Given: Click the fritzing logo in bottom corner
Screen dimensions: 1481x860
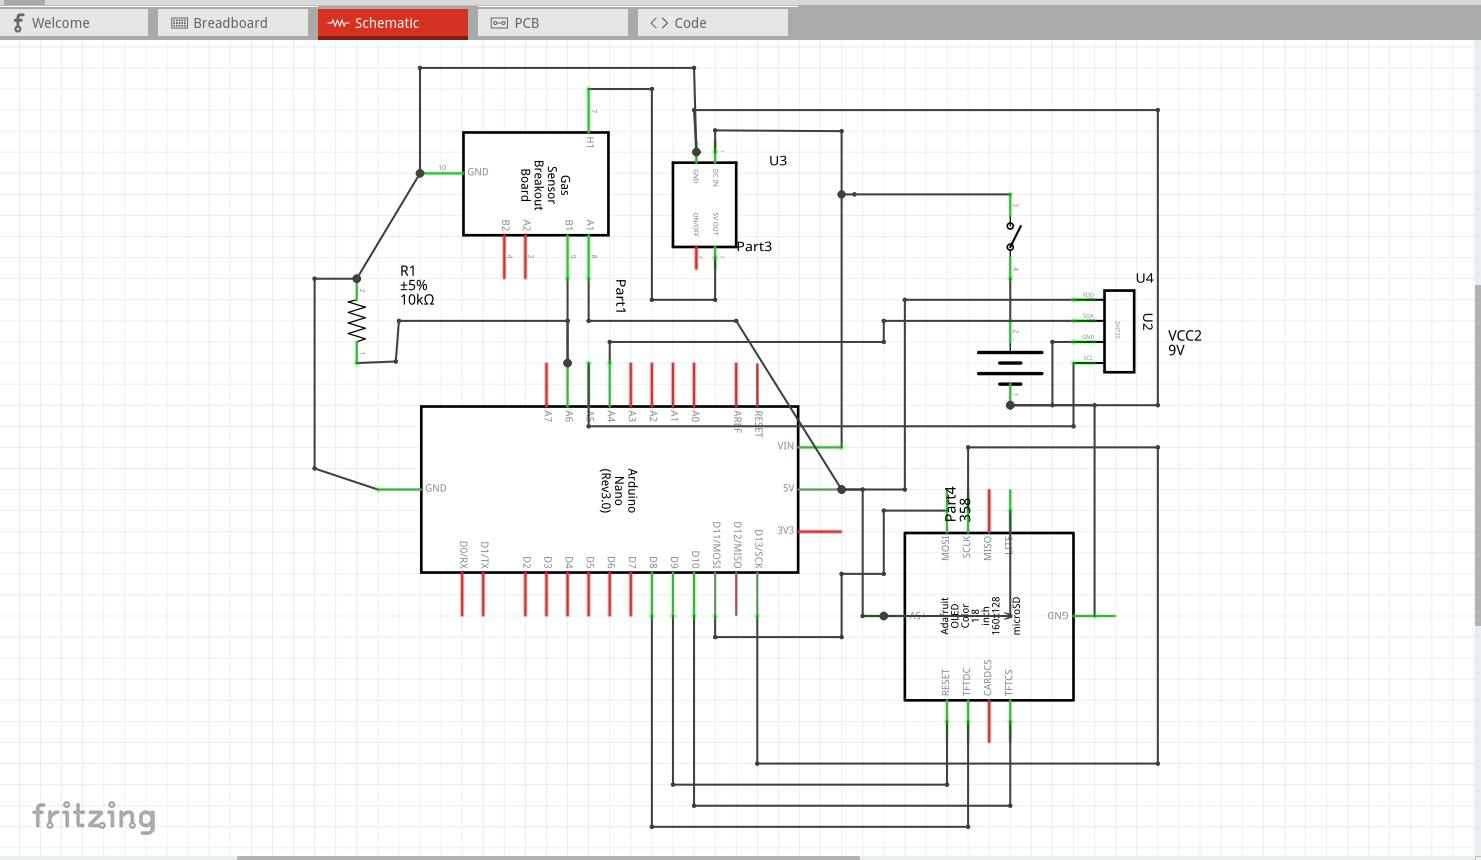Looking at the screenshot, I should click(x=95, y=817).
